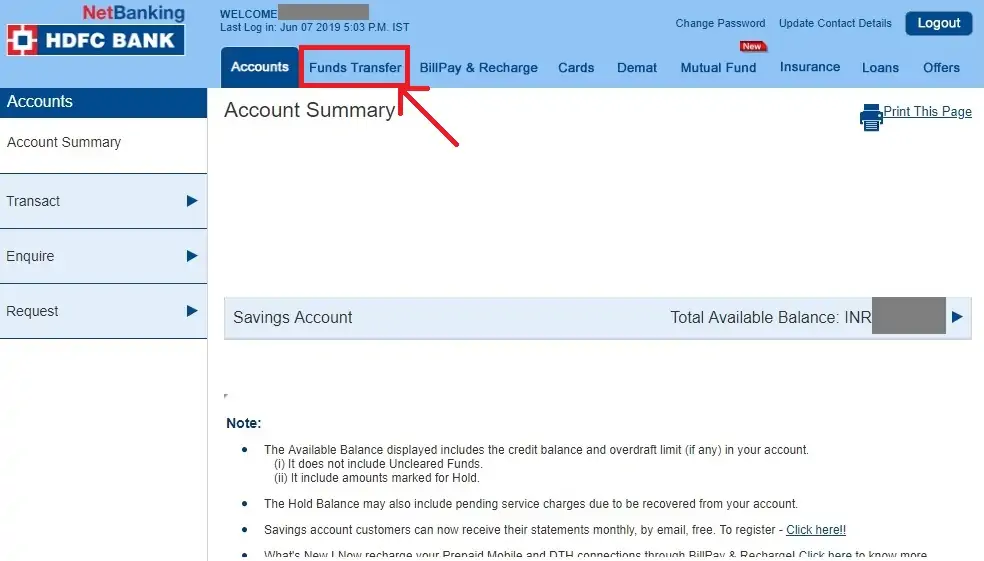The image size is (984, 561).
Task: Expand the Enquire menu arrow
Action: pyautogui.click(x=192, y=256)
